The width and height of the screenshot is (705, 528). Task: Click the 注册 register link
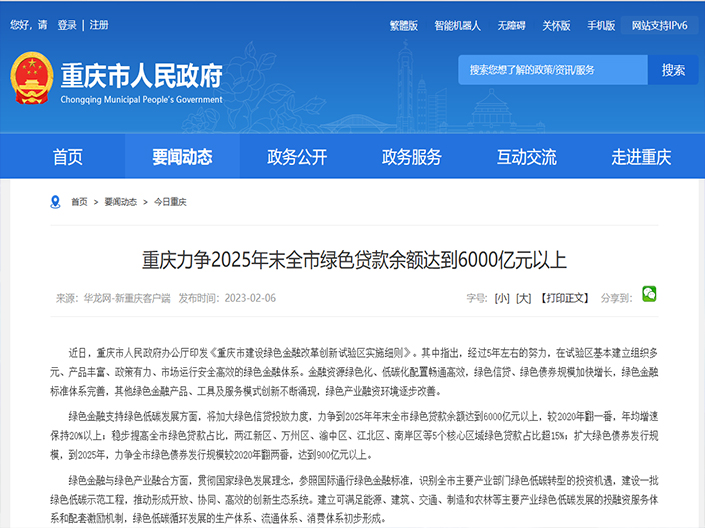click(x=99, y=25)
